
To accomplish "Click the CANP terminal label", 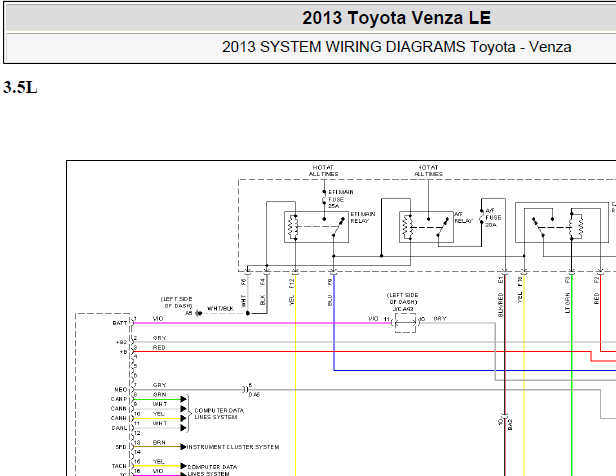I will 119,399.
